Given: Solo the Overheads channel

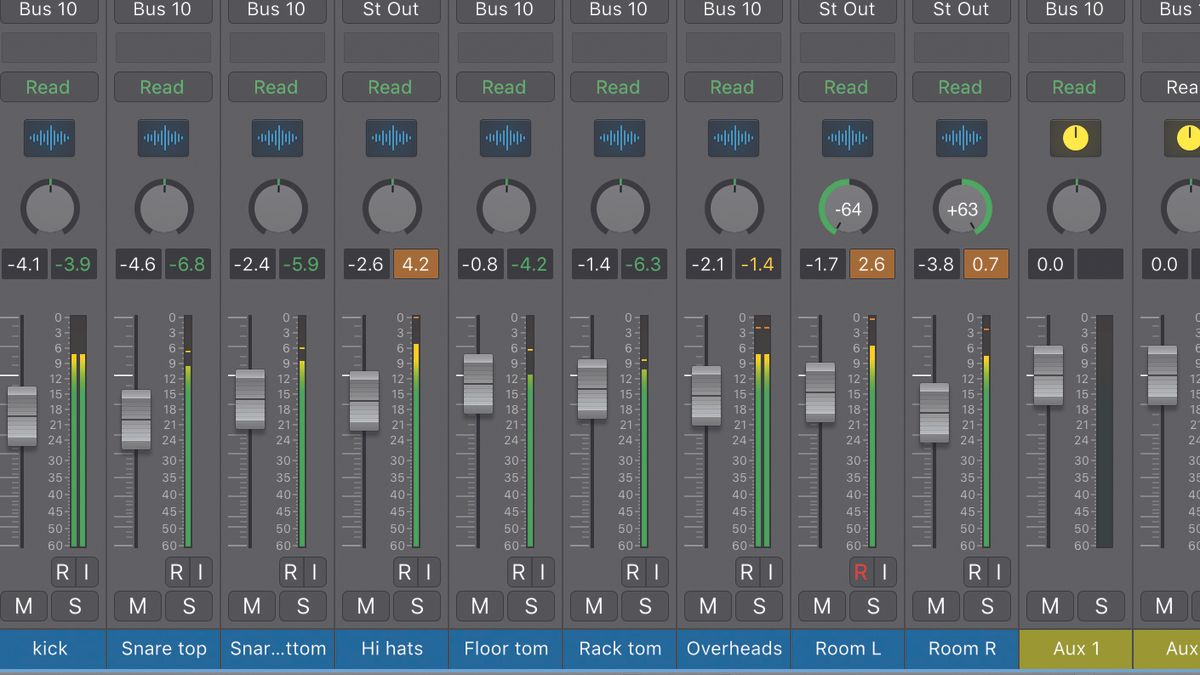Looking at the screenshot, I should pos(759,607).
